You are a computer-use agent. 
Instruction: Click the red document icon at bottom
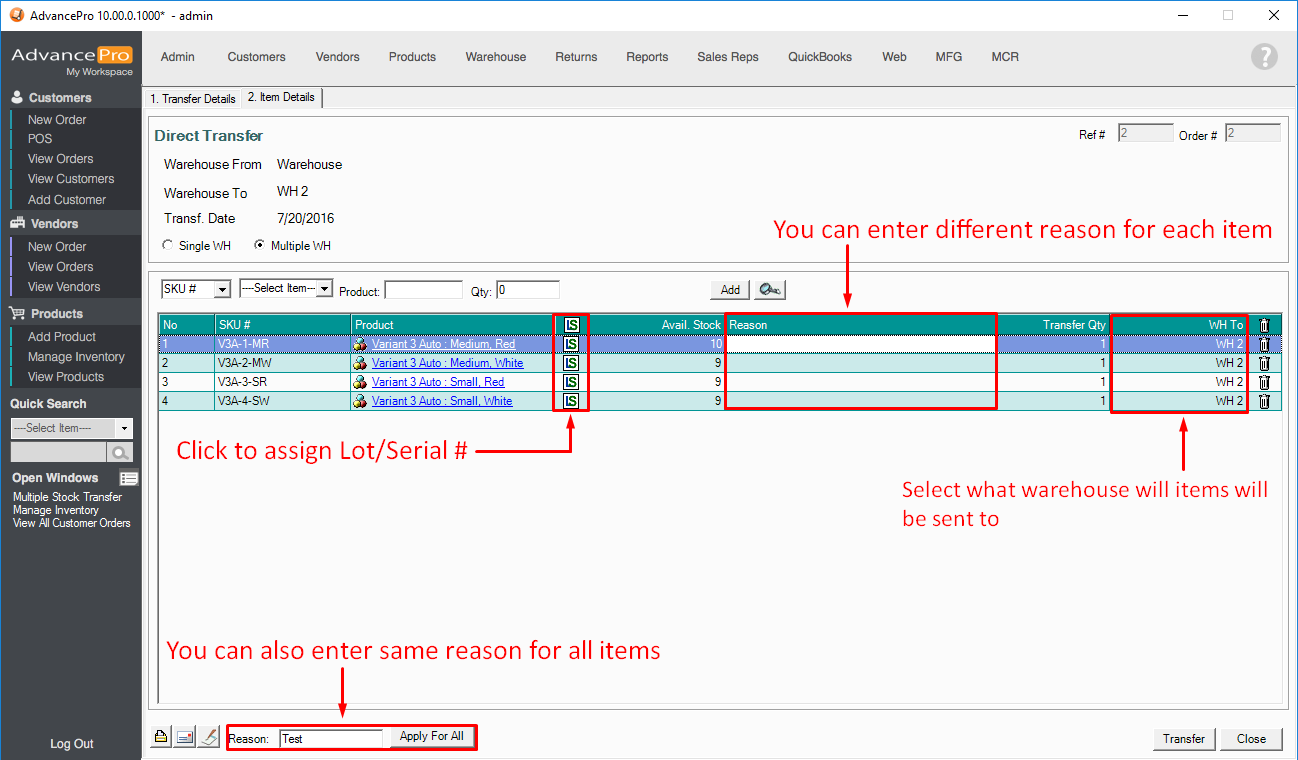[x=185, y=738]
